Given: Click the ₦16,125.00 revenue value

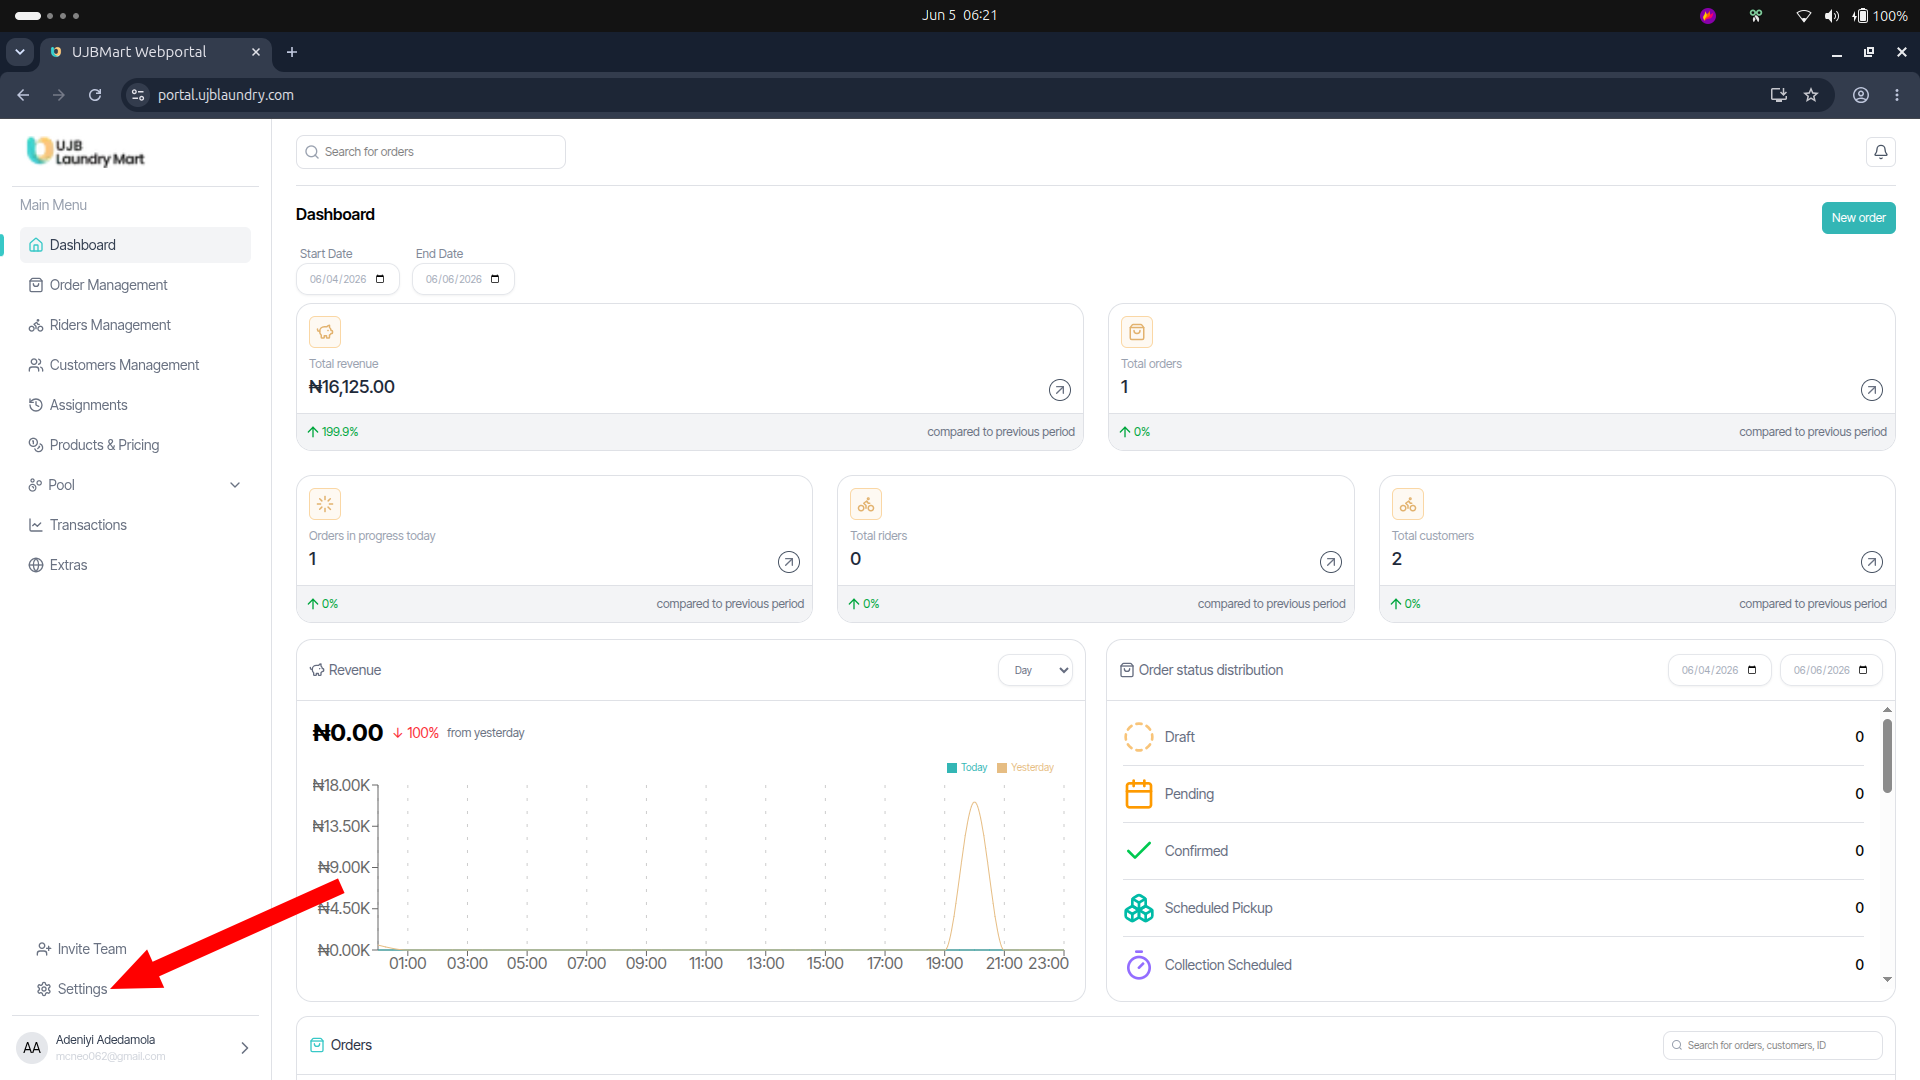Looking at the screenshot, I should pos(352,387).
